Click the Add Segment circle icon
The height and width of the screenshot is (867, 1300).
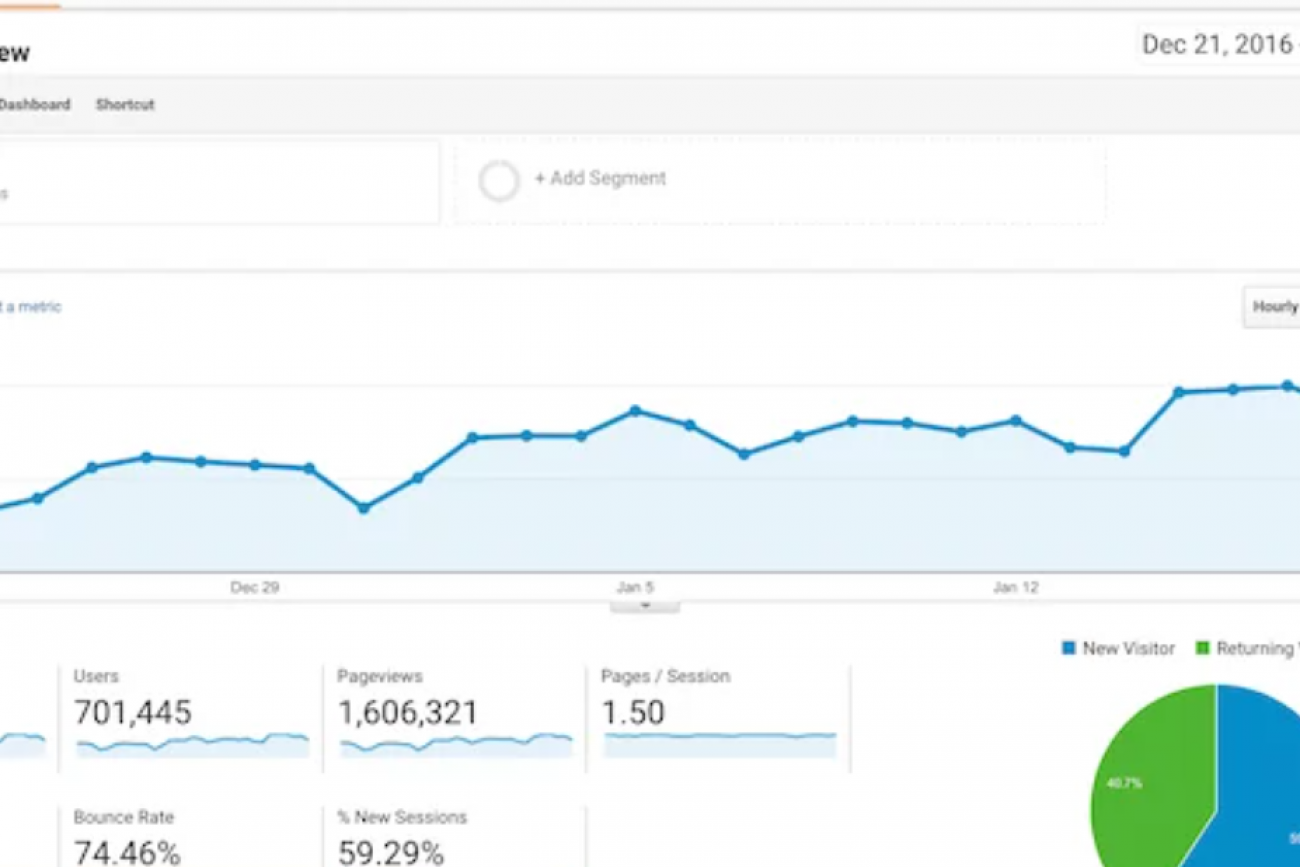[499, 182]
